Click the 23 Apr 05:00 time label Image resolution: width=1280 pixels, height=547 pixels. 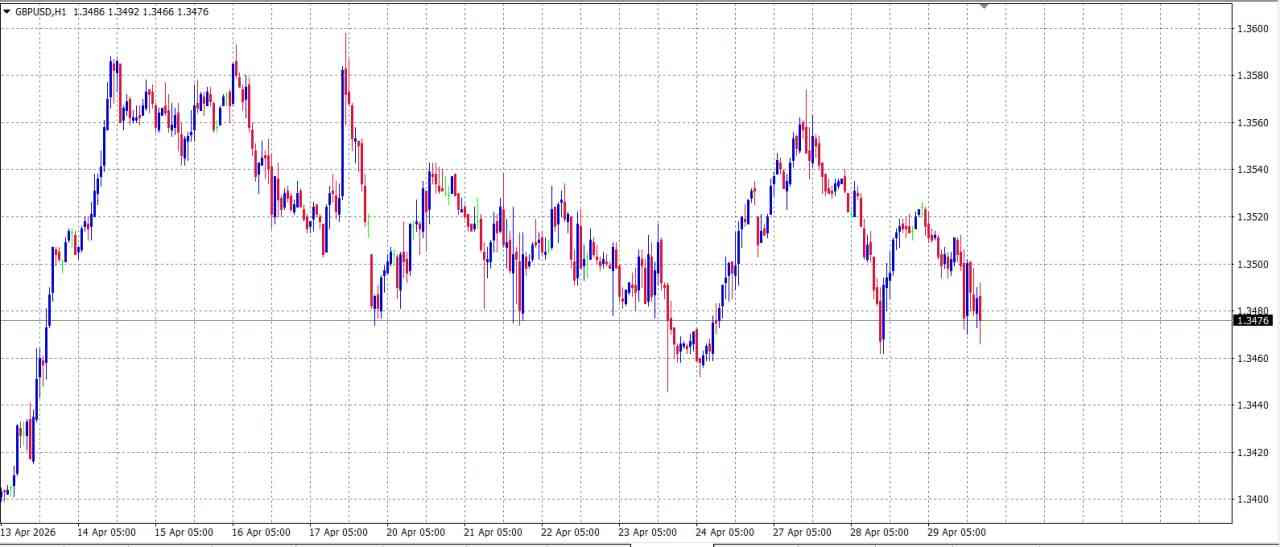pos(648,532)
